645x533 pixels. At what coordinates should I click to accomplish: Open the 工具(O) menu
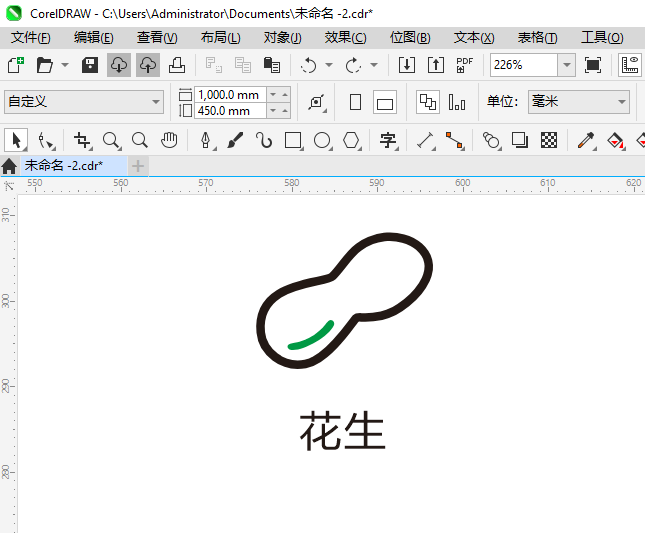(x=602, y=38)
